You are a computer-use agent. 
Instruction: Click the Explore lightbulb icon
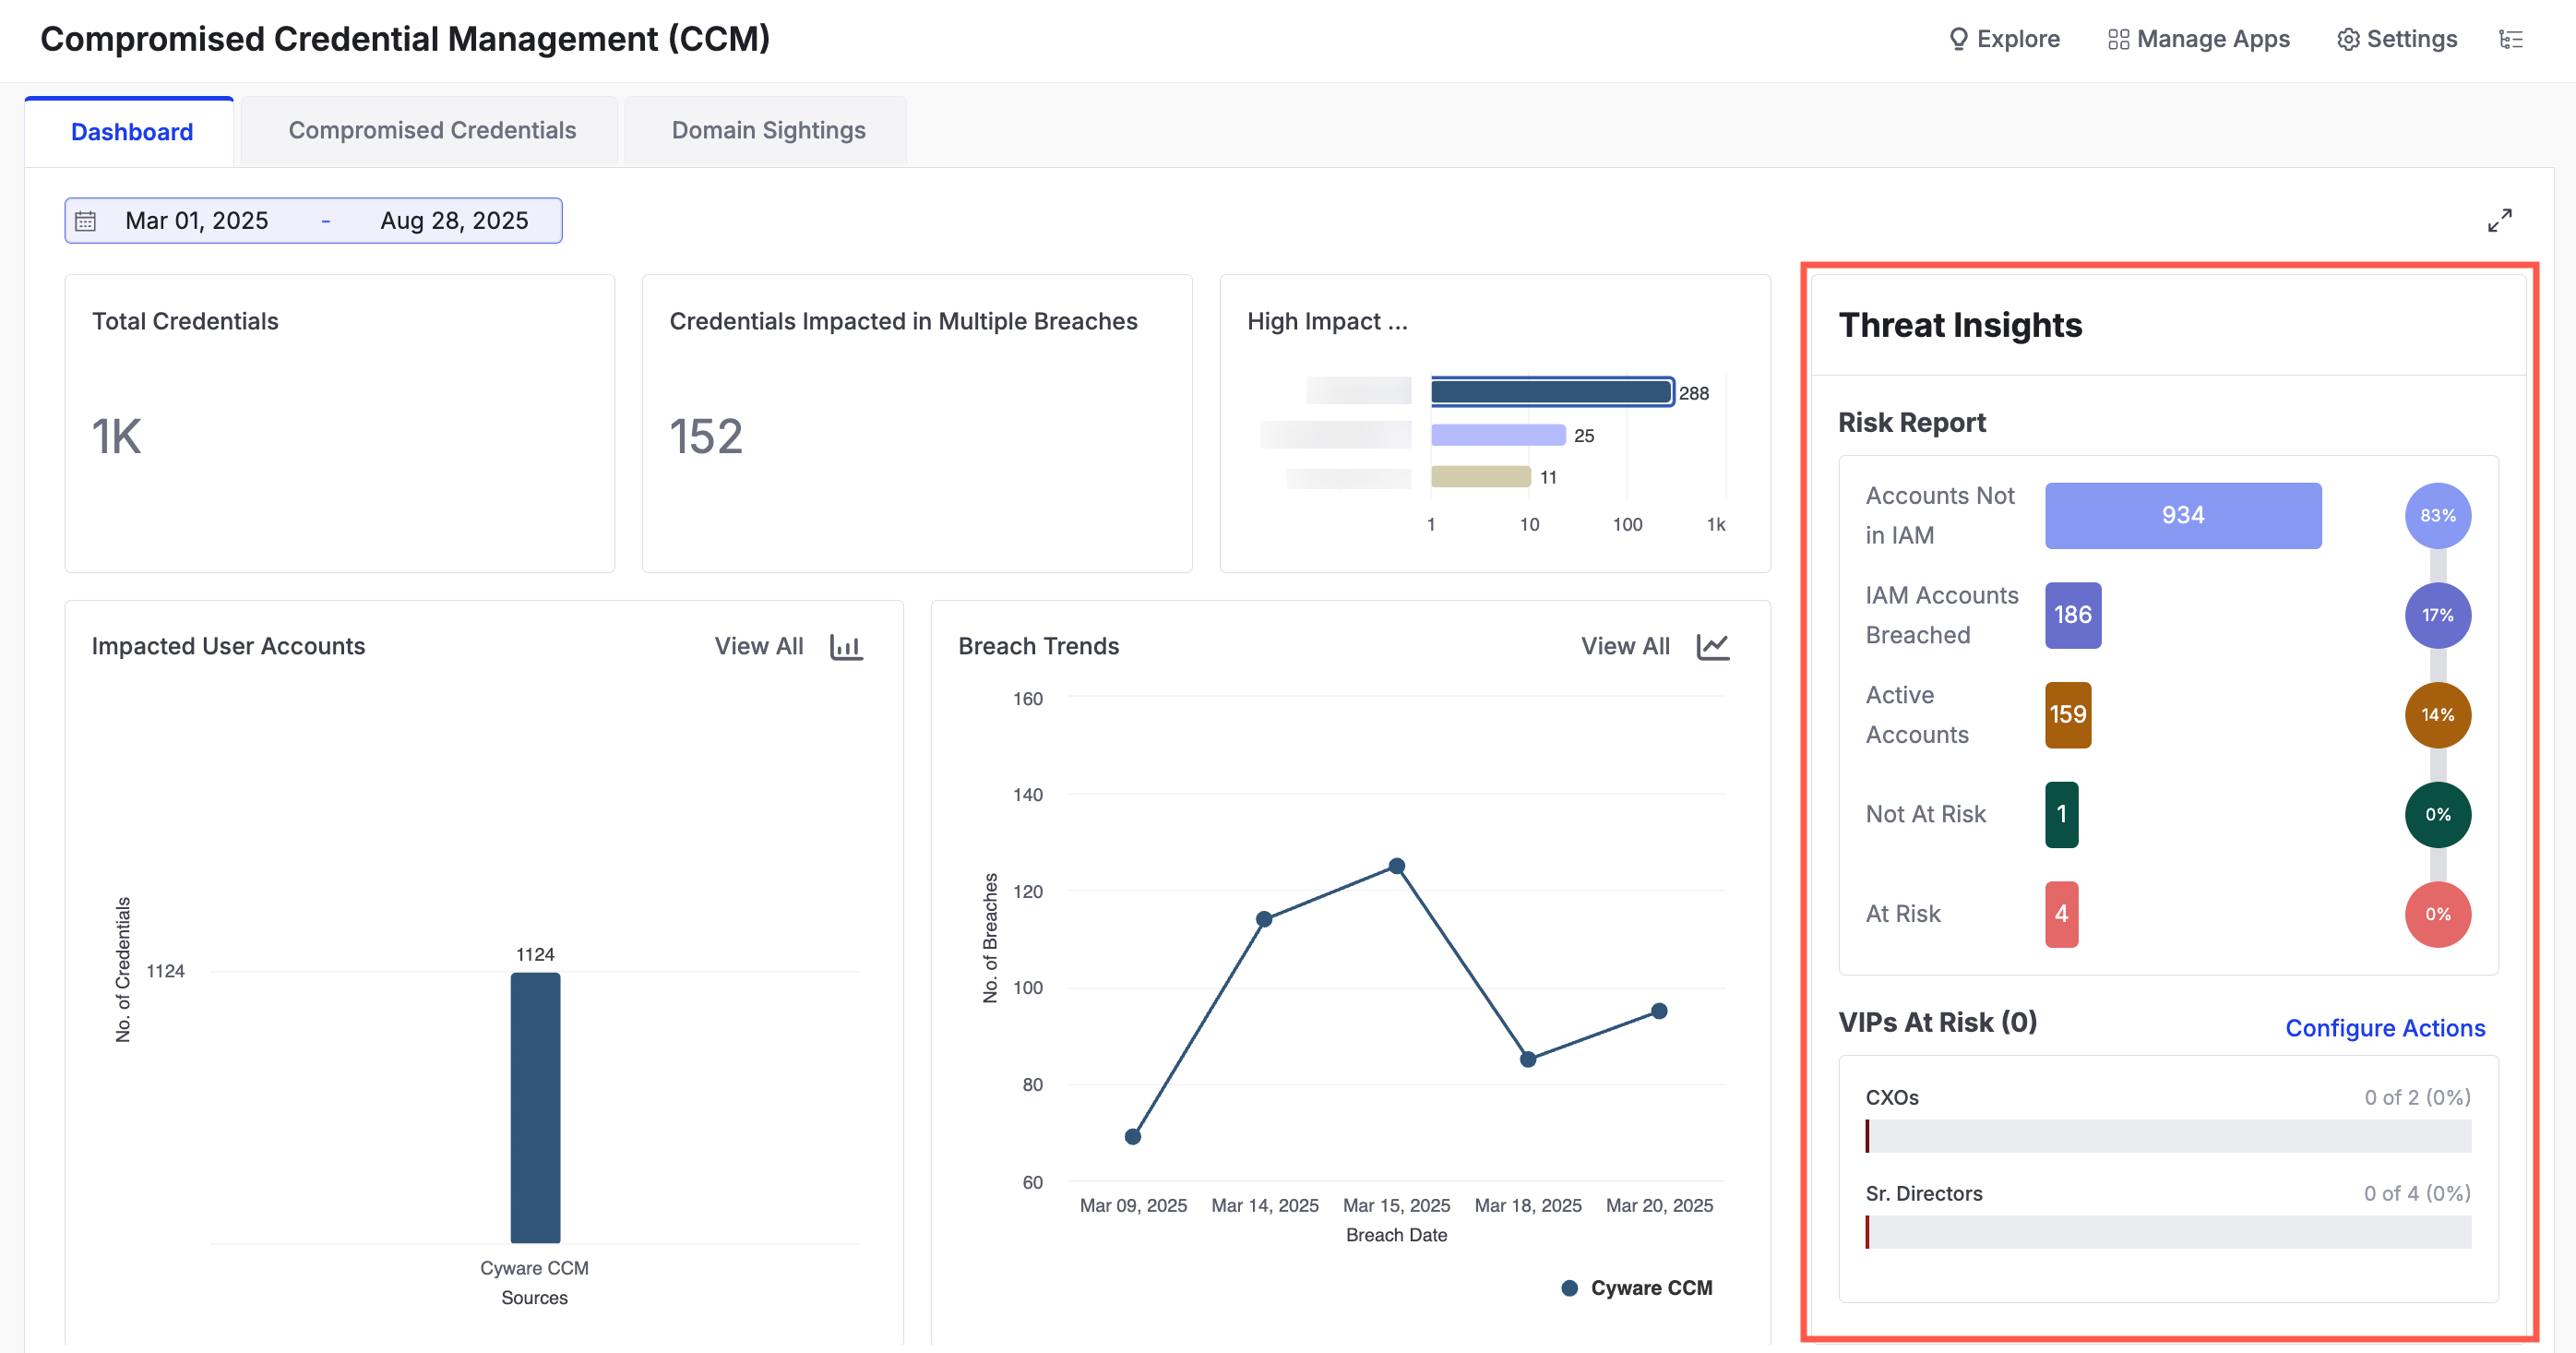click(1958, 39)
